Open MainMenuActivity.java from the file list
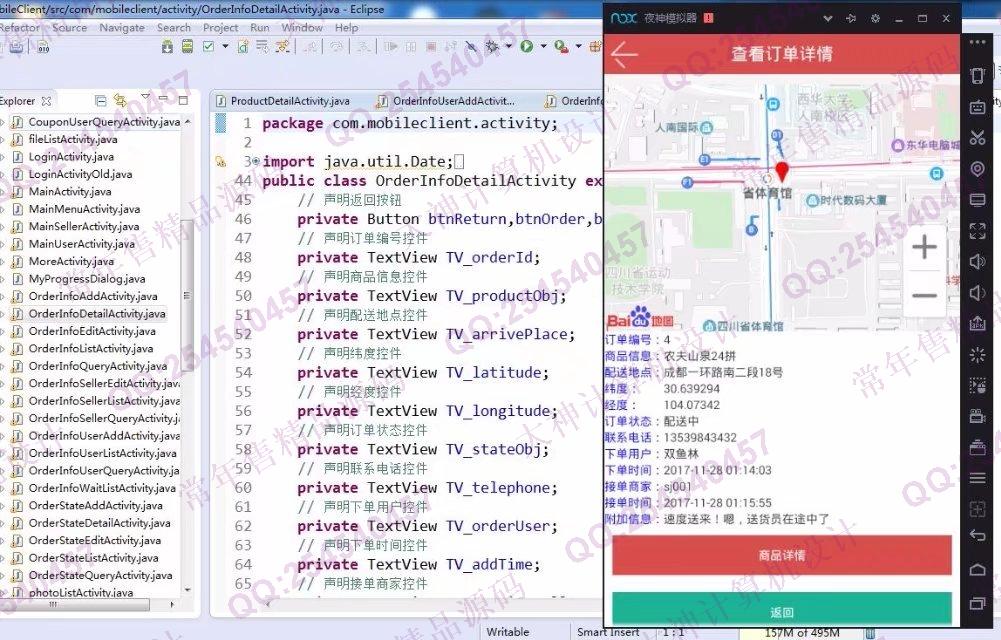Viewport: 1001px width, 640px height. [x=84, y=209]
